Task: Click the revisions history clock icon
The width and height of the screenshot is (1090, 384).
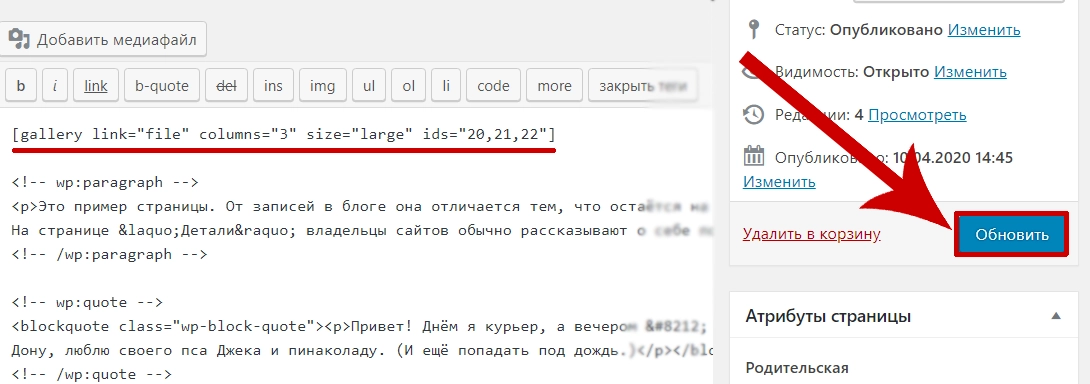Action: coord(754,115)
